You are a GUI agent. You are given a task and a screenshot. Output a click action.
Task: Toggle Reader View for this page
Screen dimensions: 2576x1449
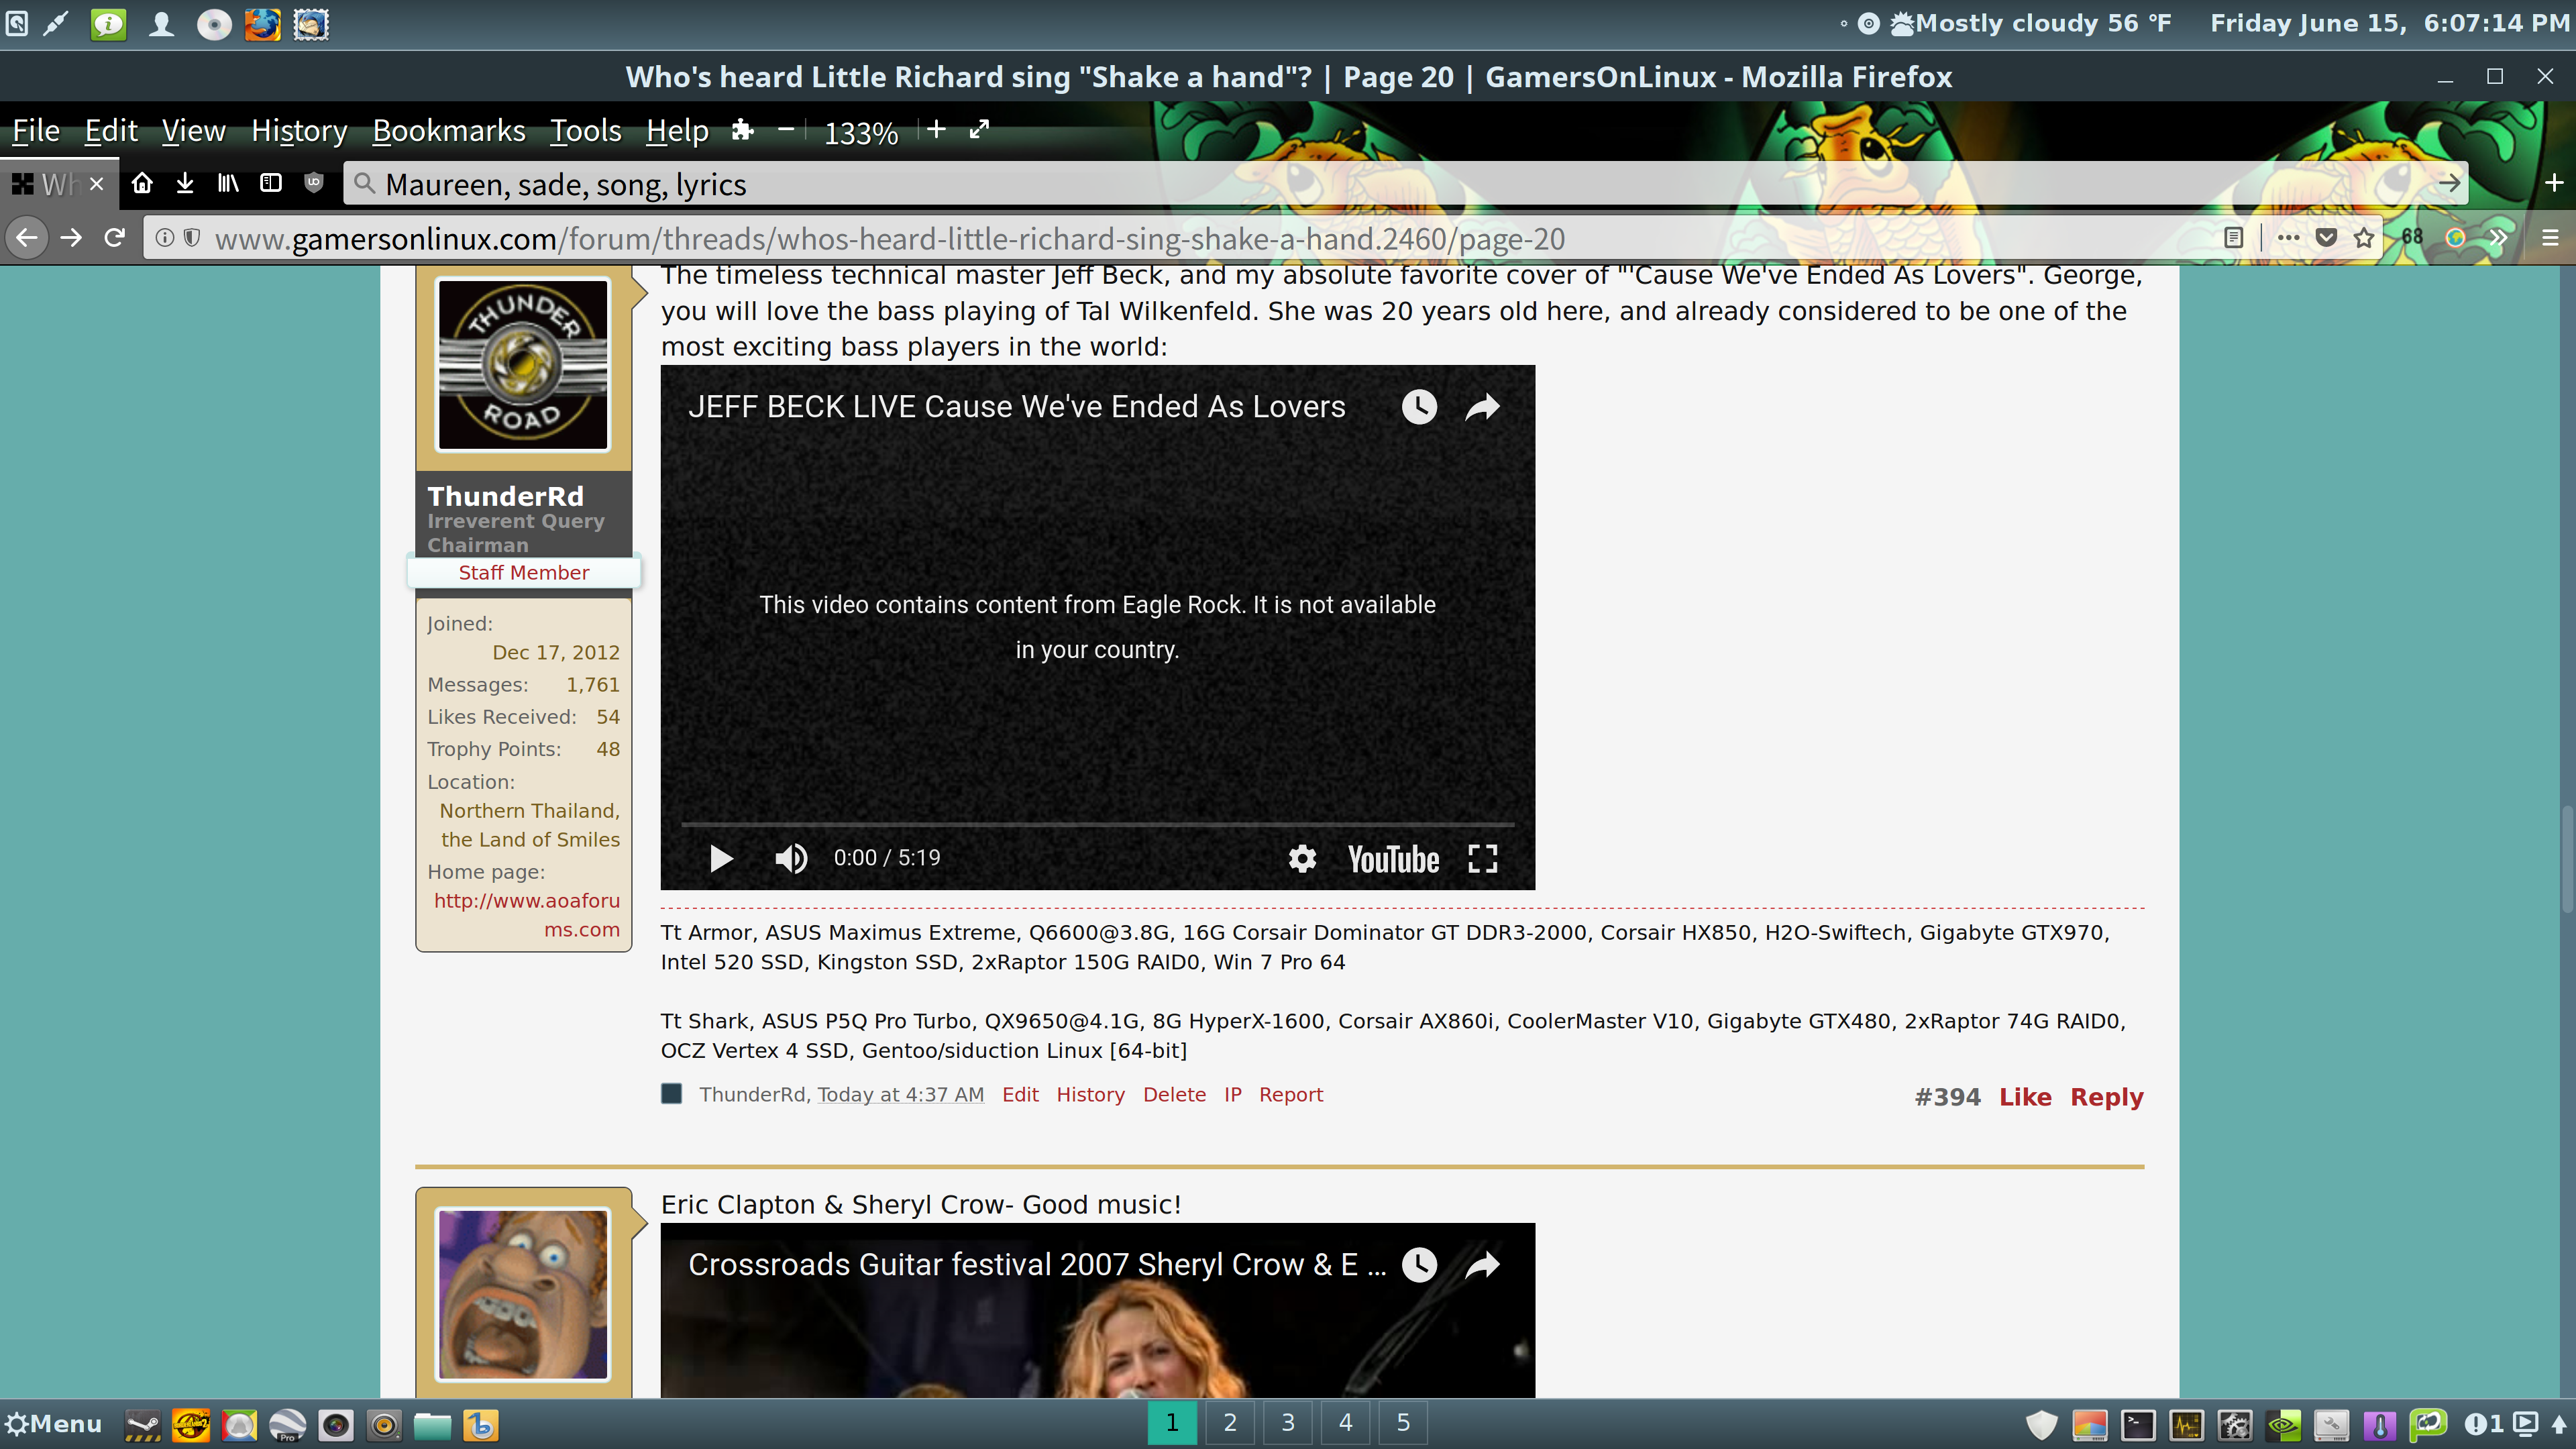[x=2233, y=238]
